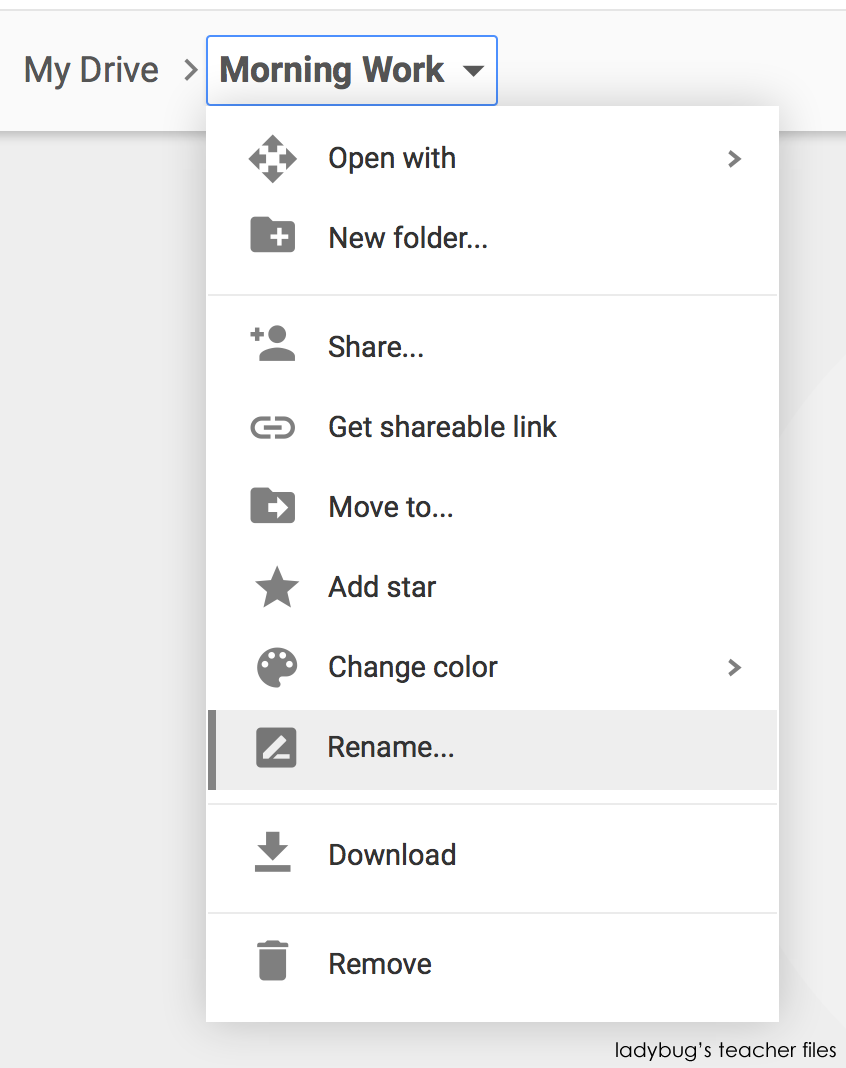Click the My Drive breadcrumb link

click(x=91, y=69)
